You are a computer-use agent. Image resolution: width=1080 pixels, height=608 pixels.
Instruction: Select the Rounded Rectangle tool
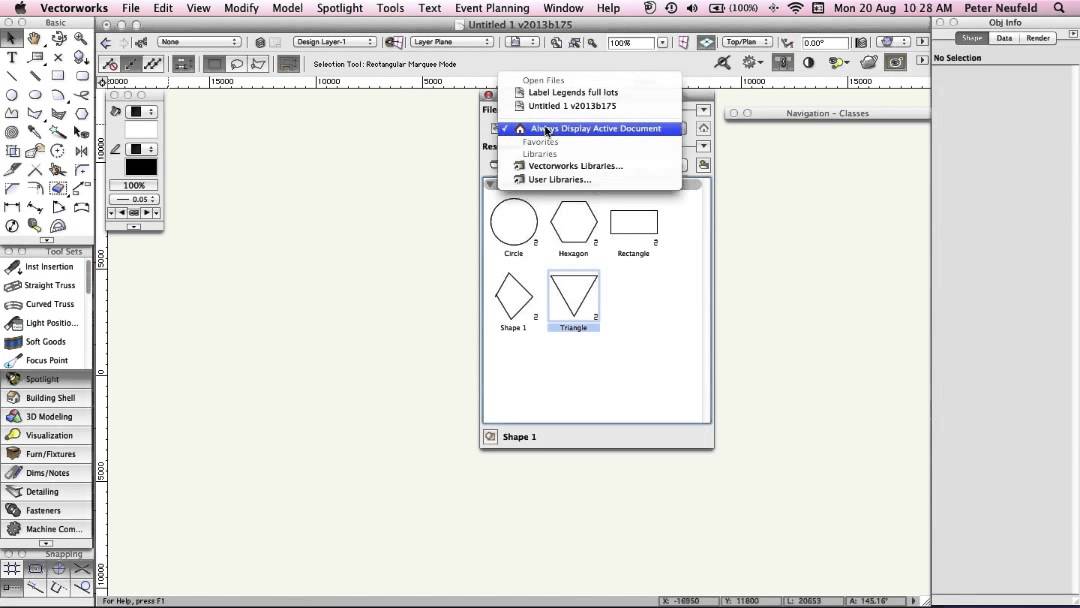(x=81, y=76)
